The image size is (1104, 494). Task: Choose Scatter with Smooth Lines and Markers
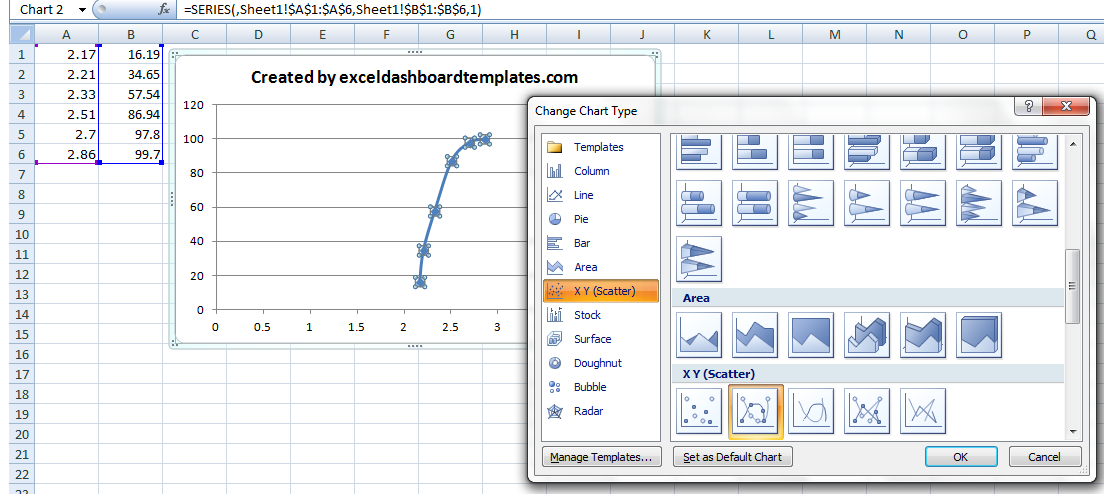tap(755, 410)
